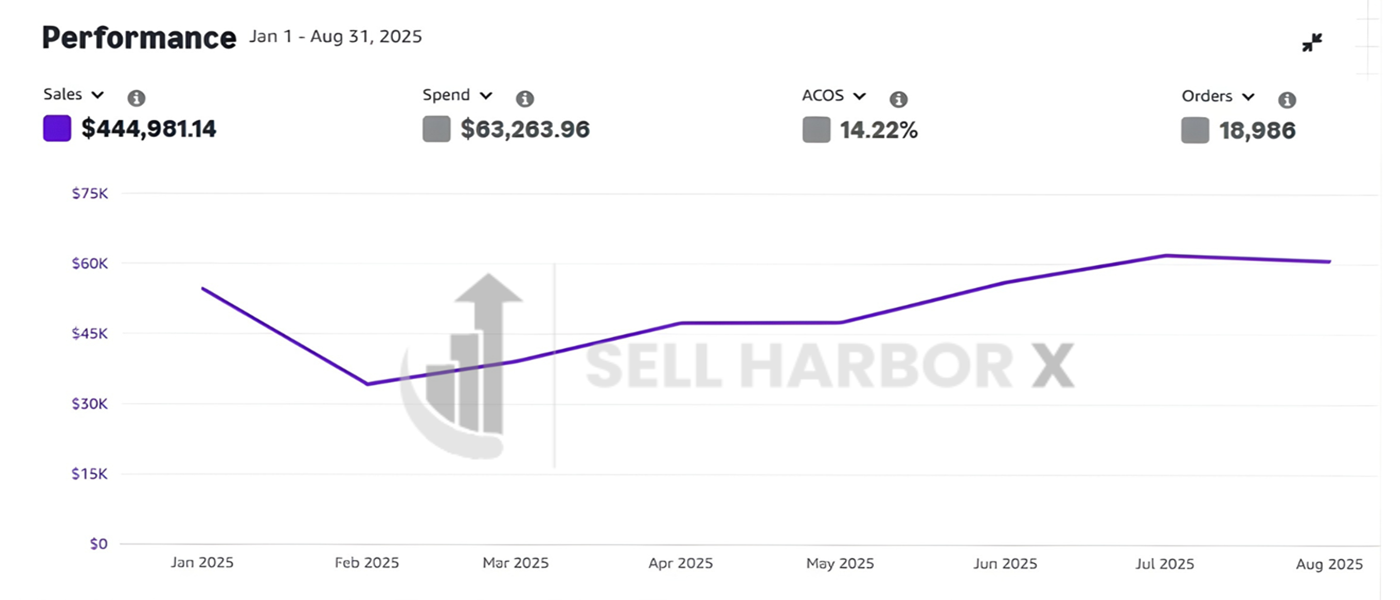This screenshot has width=1400, height=600.
Task: Enable the gray ACOS series swatch
Action: pos(816,130)
